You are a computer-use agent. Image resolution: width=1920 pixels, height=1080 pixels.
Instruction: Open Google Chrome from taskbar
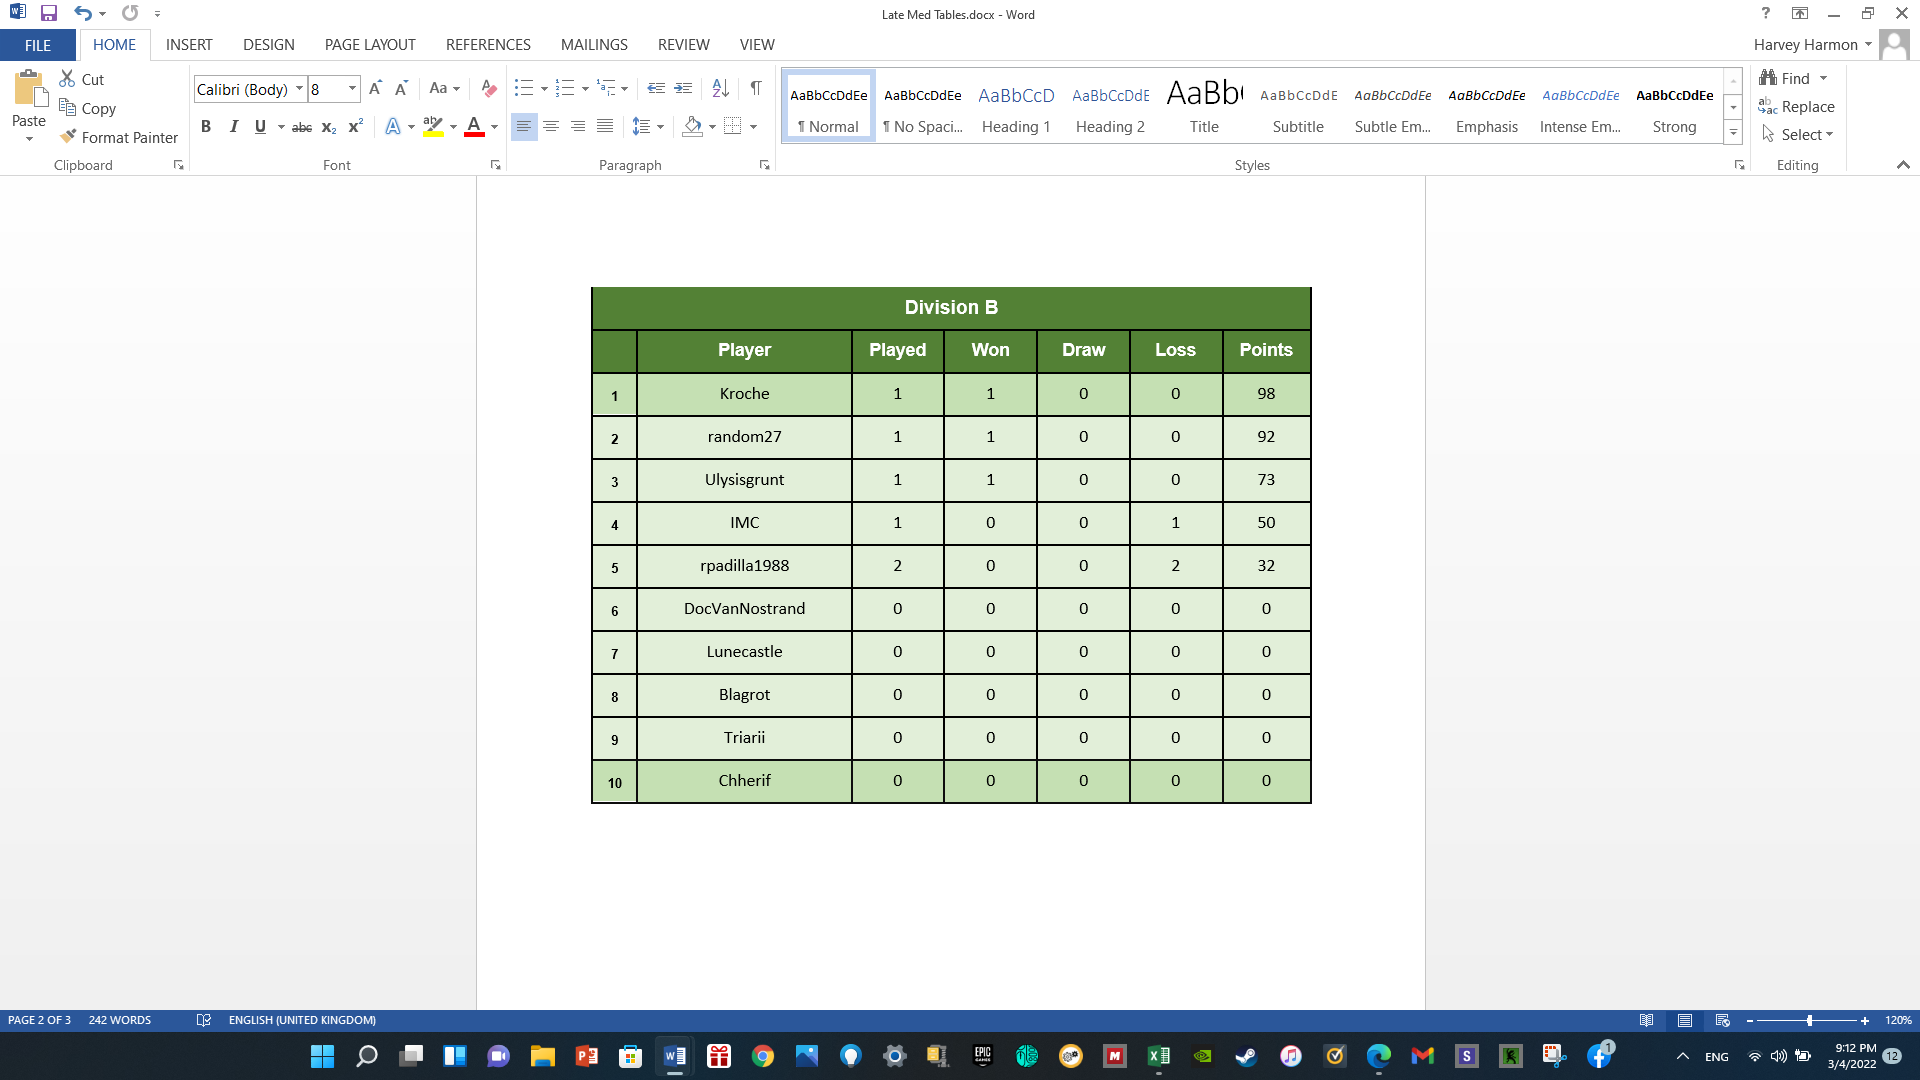[x=763, y=1056]
